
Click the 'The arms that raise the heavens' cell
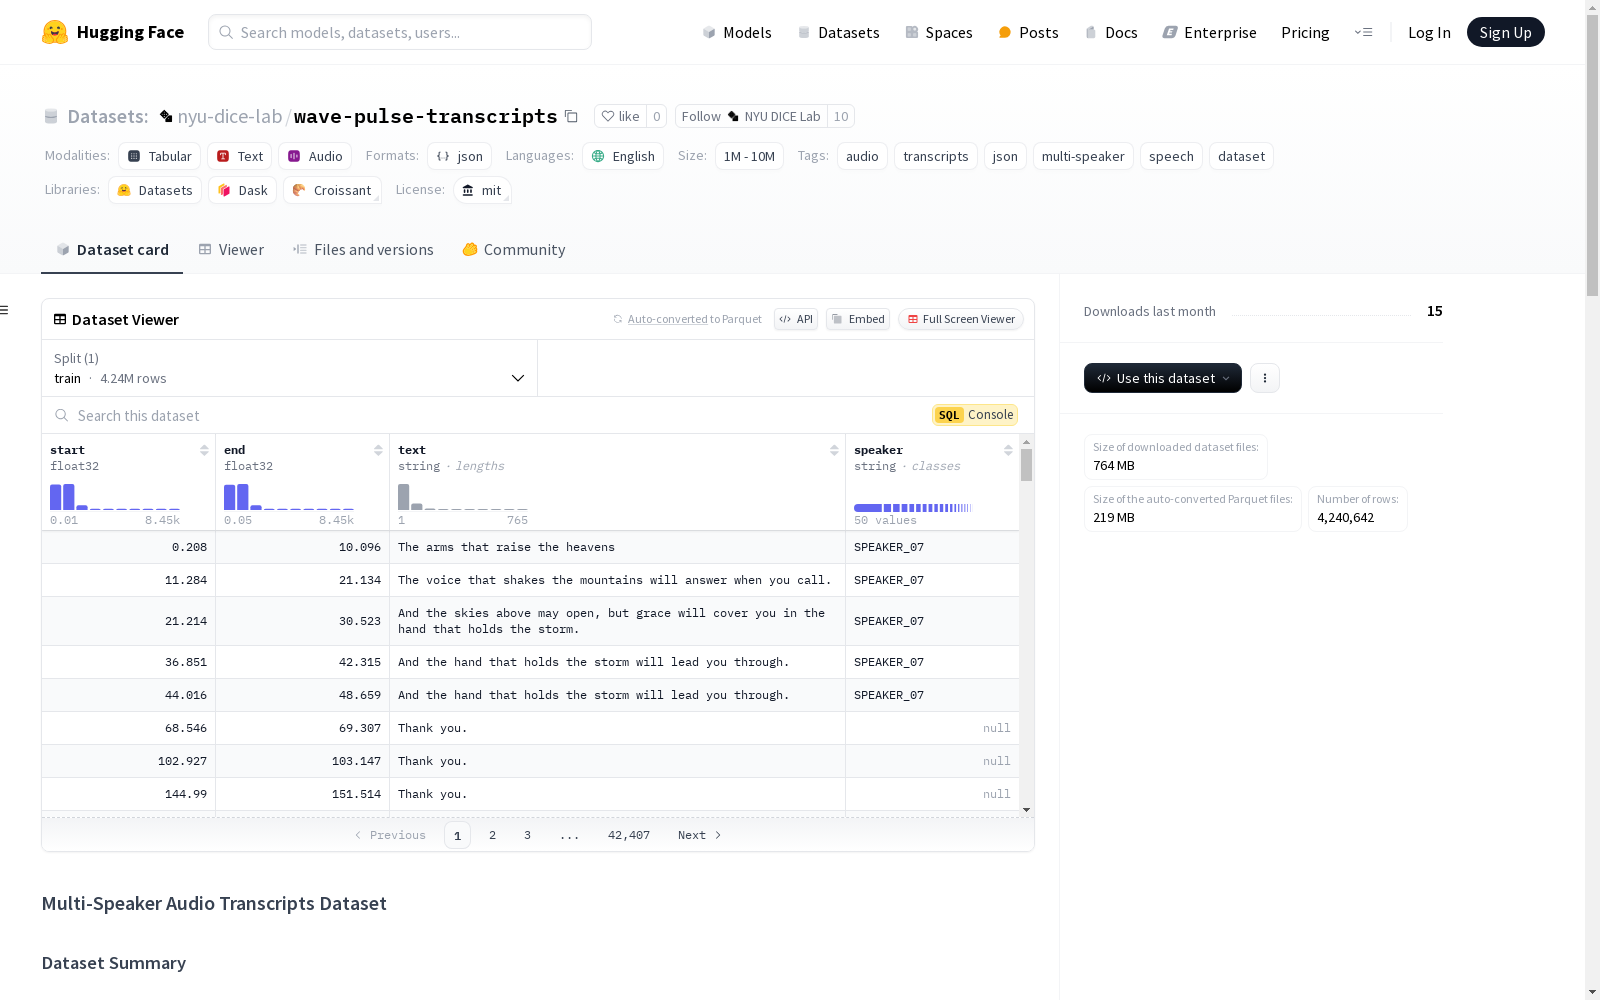click(x=617, y=547)
